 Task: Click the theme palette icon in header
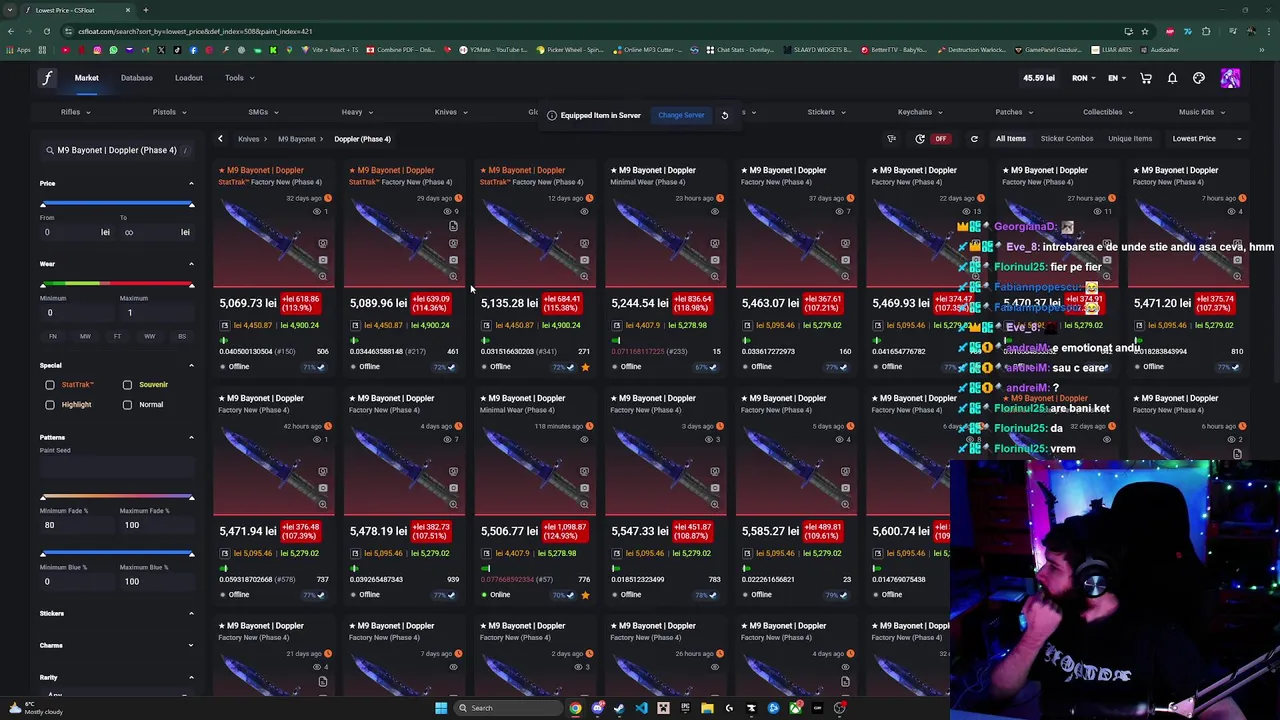click(1199, 78)
